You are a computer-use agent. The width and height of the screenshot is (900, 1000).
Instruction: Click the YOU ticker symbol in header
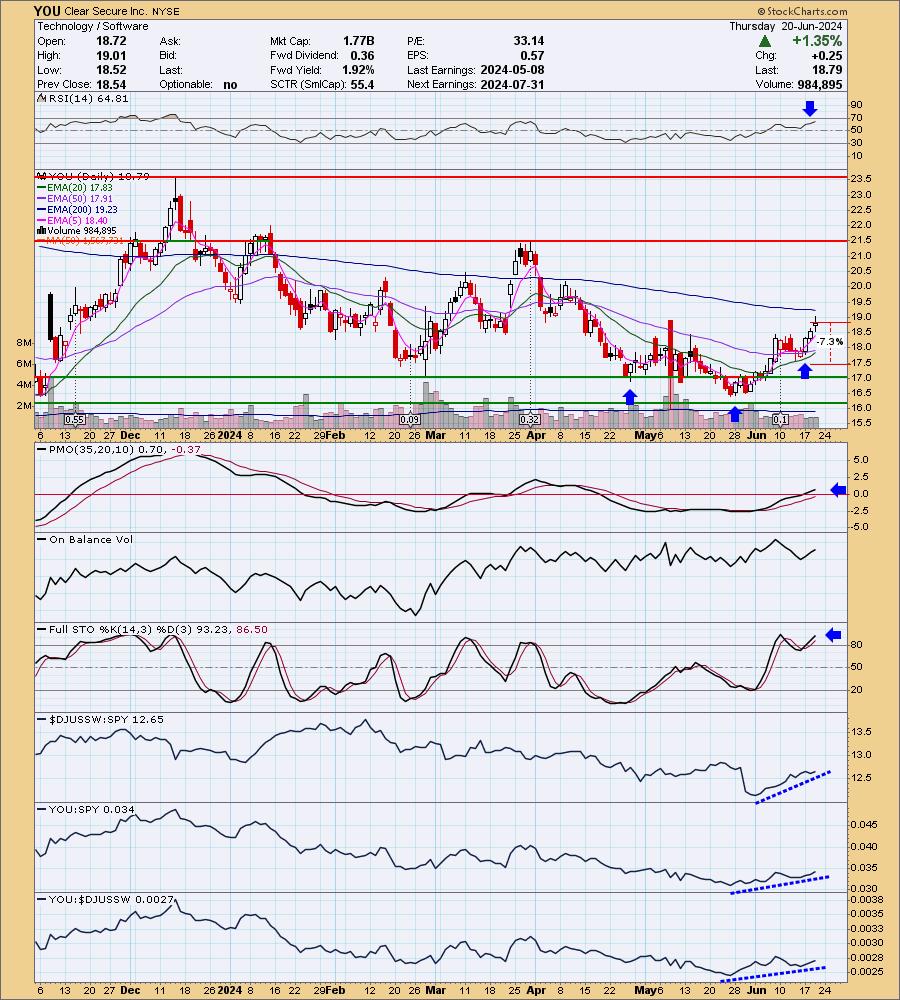click(47, 11)
